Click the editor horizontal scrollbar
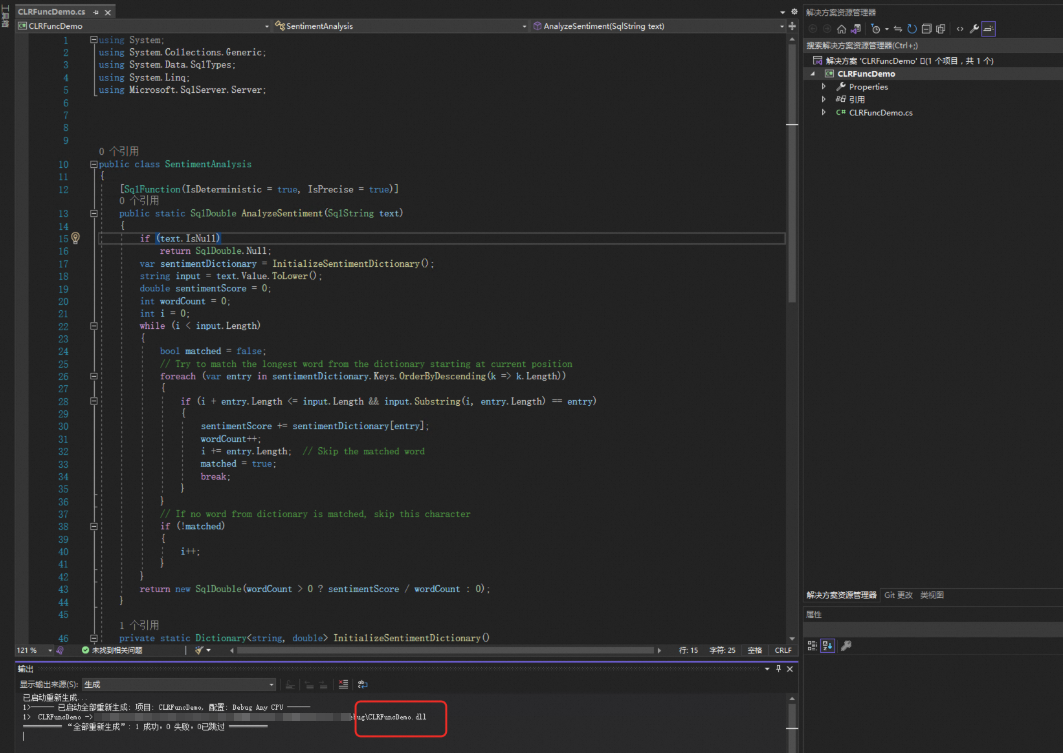This screenshot has width=1063, height=753. 445,650
